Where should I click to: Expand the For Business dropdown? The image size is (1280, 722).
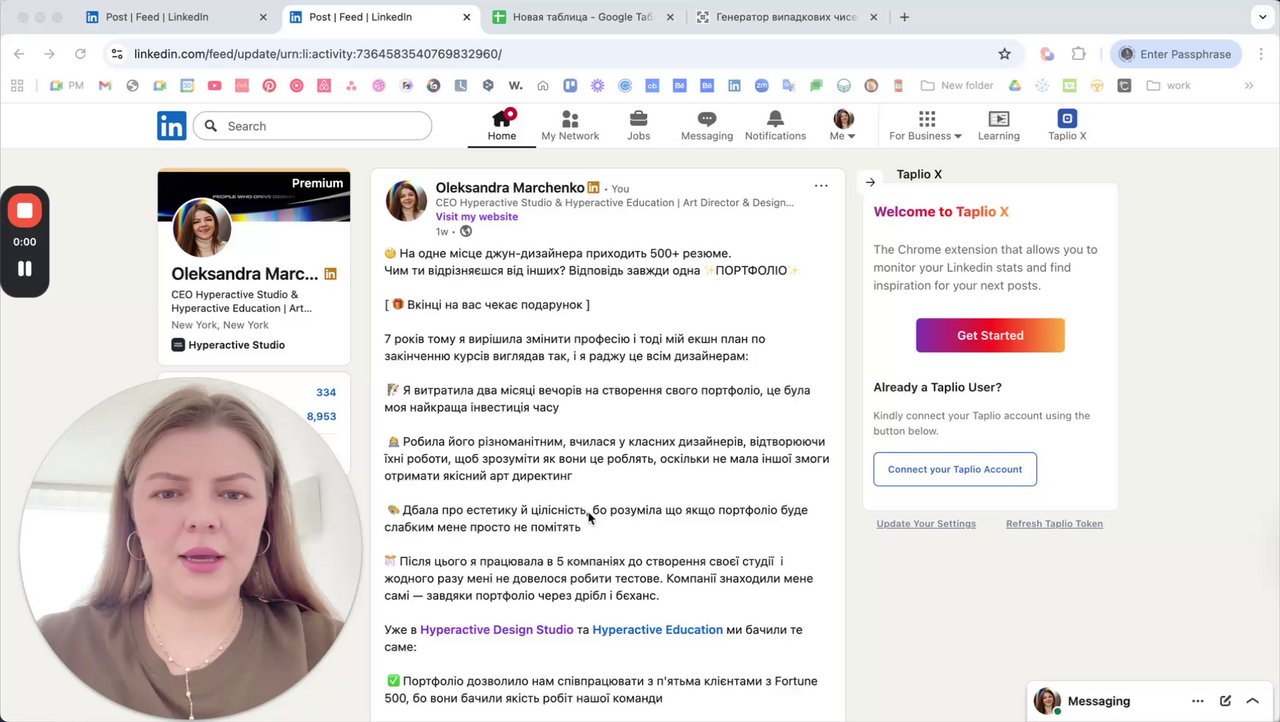pos(925,126)
